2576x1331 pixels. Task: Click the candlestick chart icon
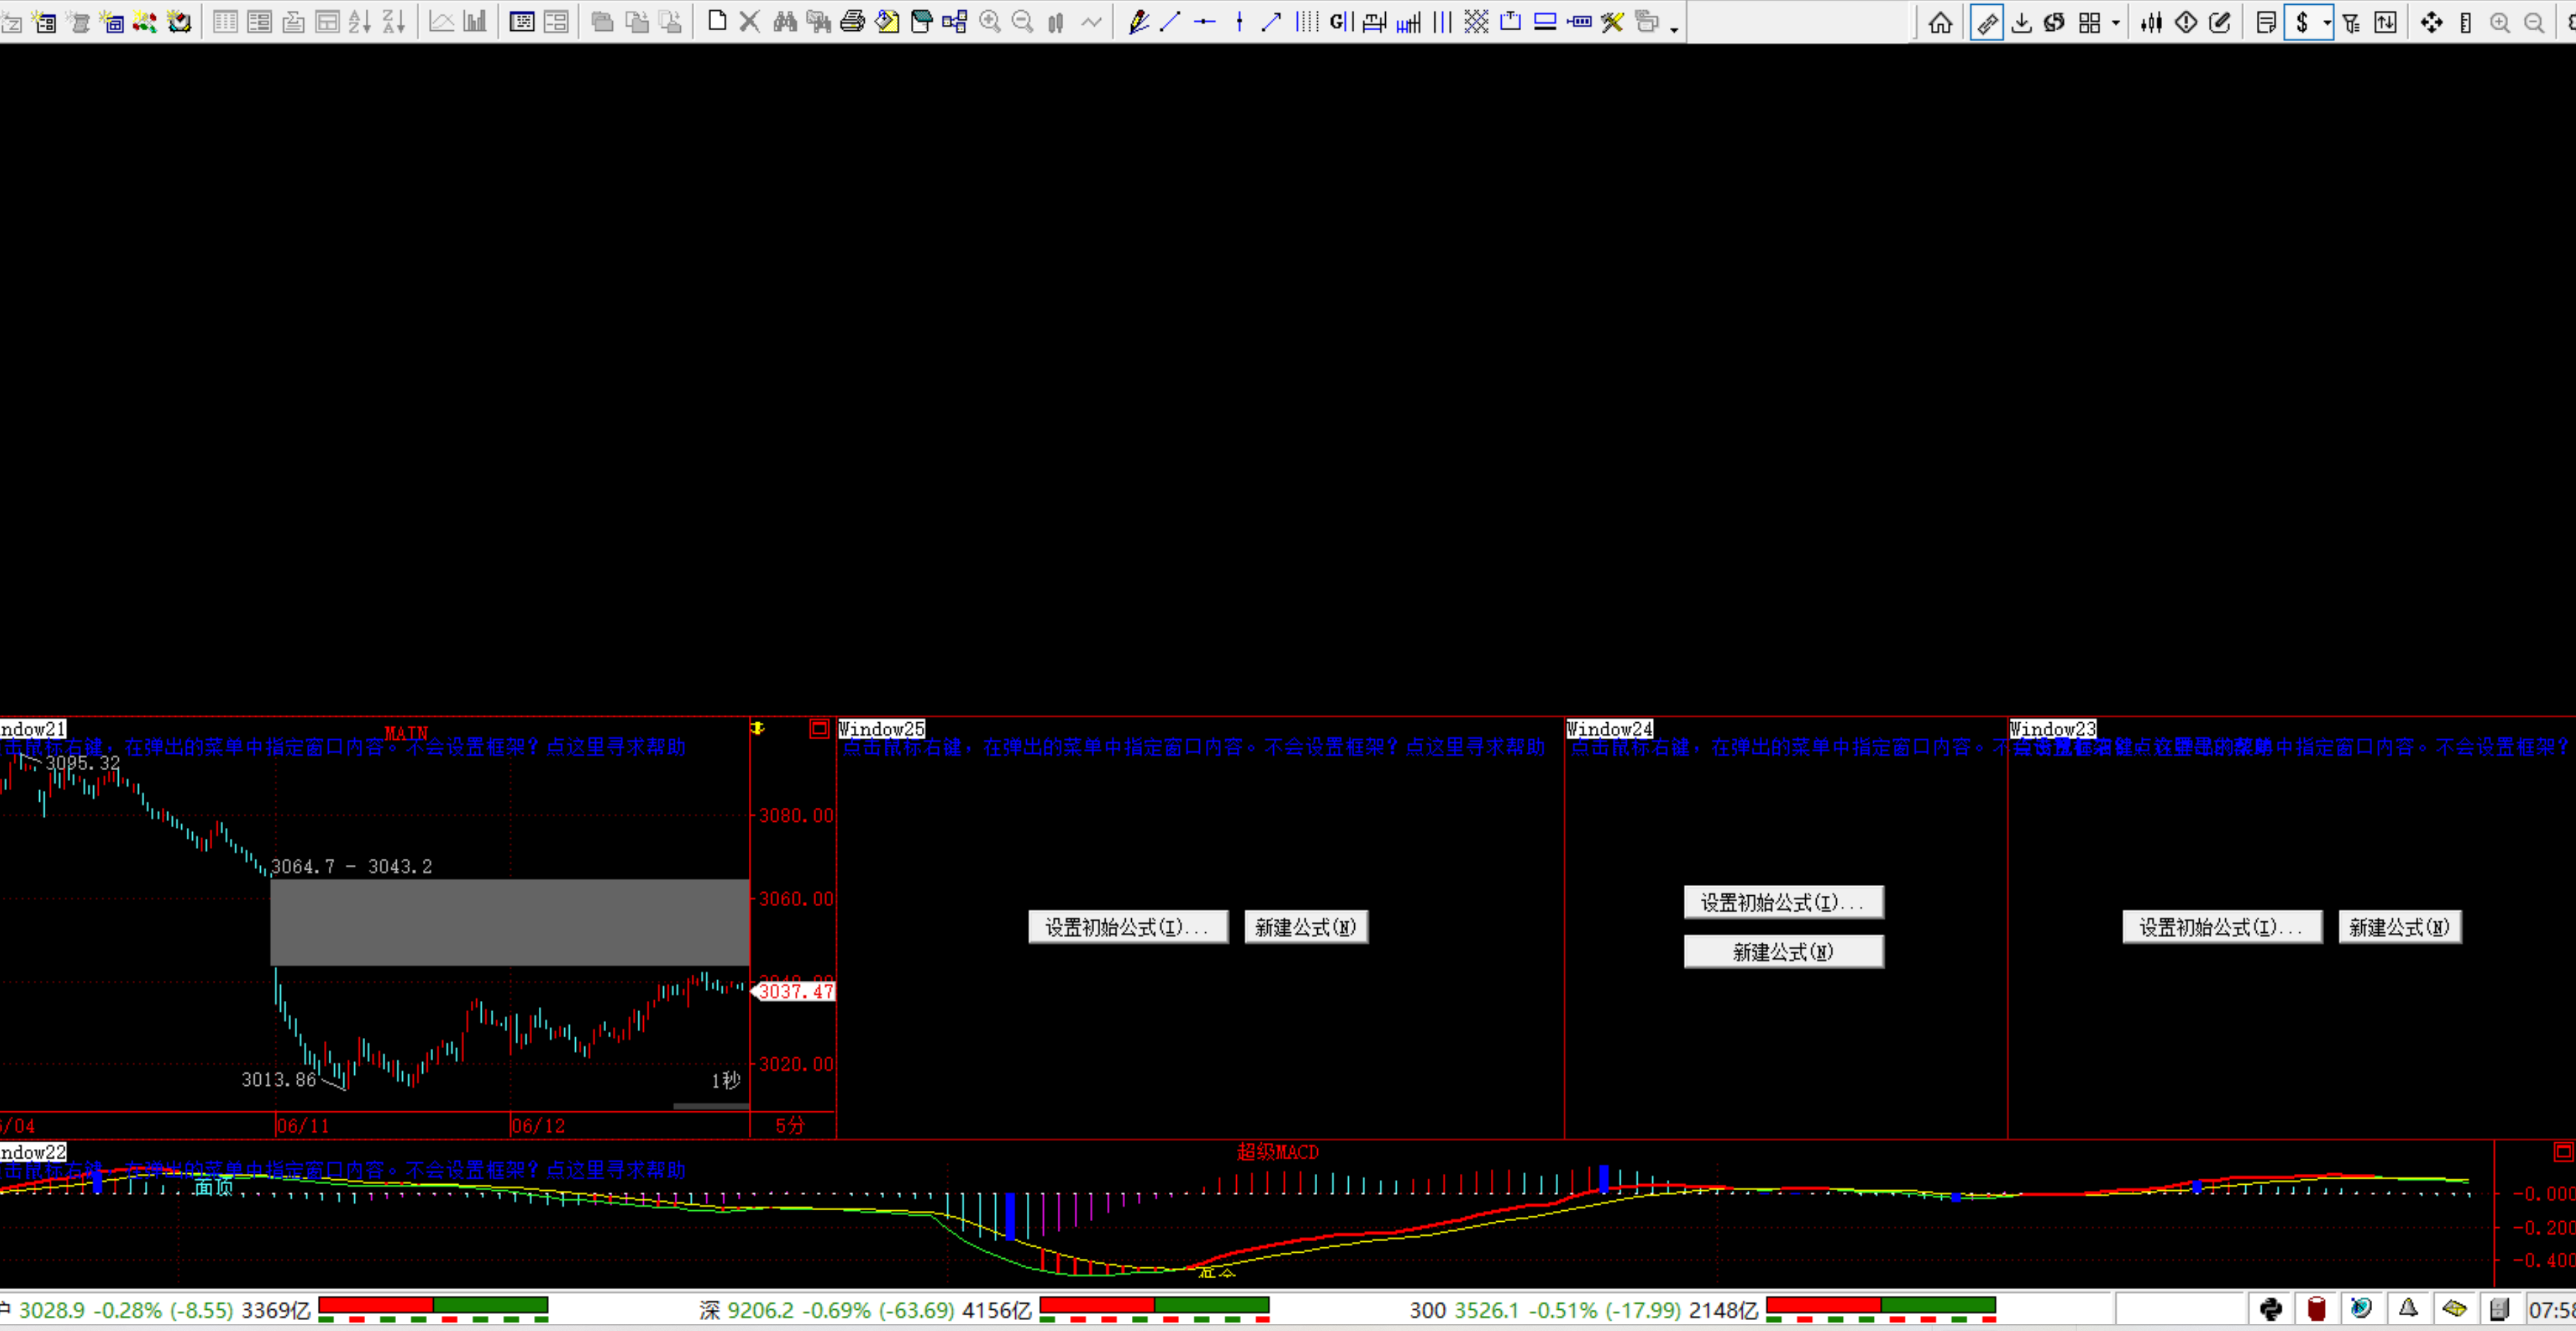(2151, 23)
